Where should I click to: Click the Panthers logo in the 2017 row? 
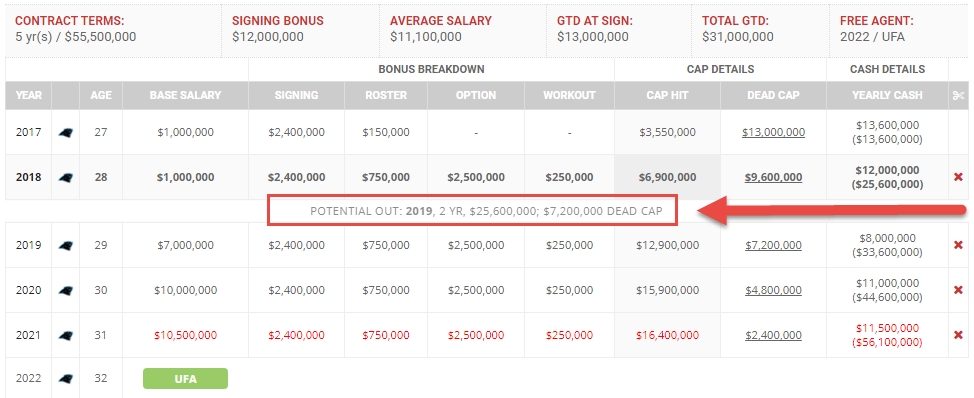coord(65,132)
